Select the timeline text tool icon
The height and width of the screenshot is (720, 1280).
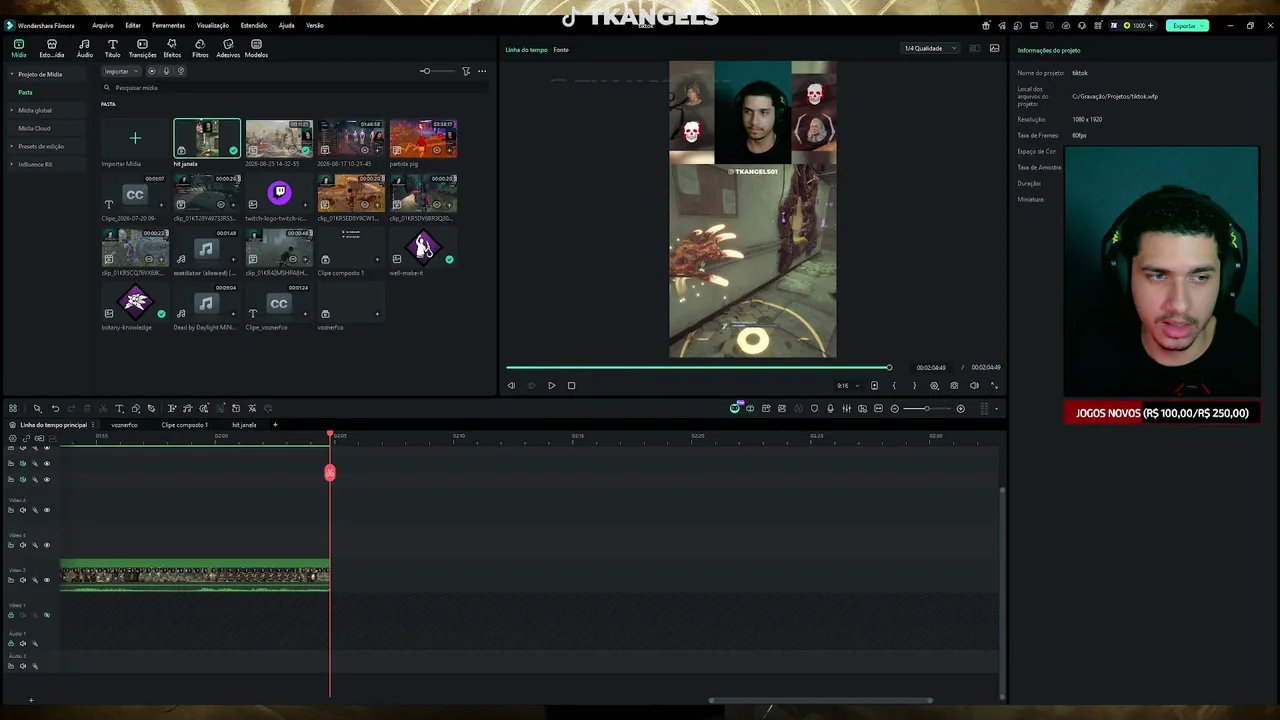[x=118, y=408]
